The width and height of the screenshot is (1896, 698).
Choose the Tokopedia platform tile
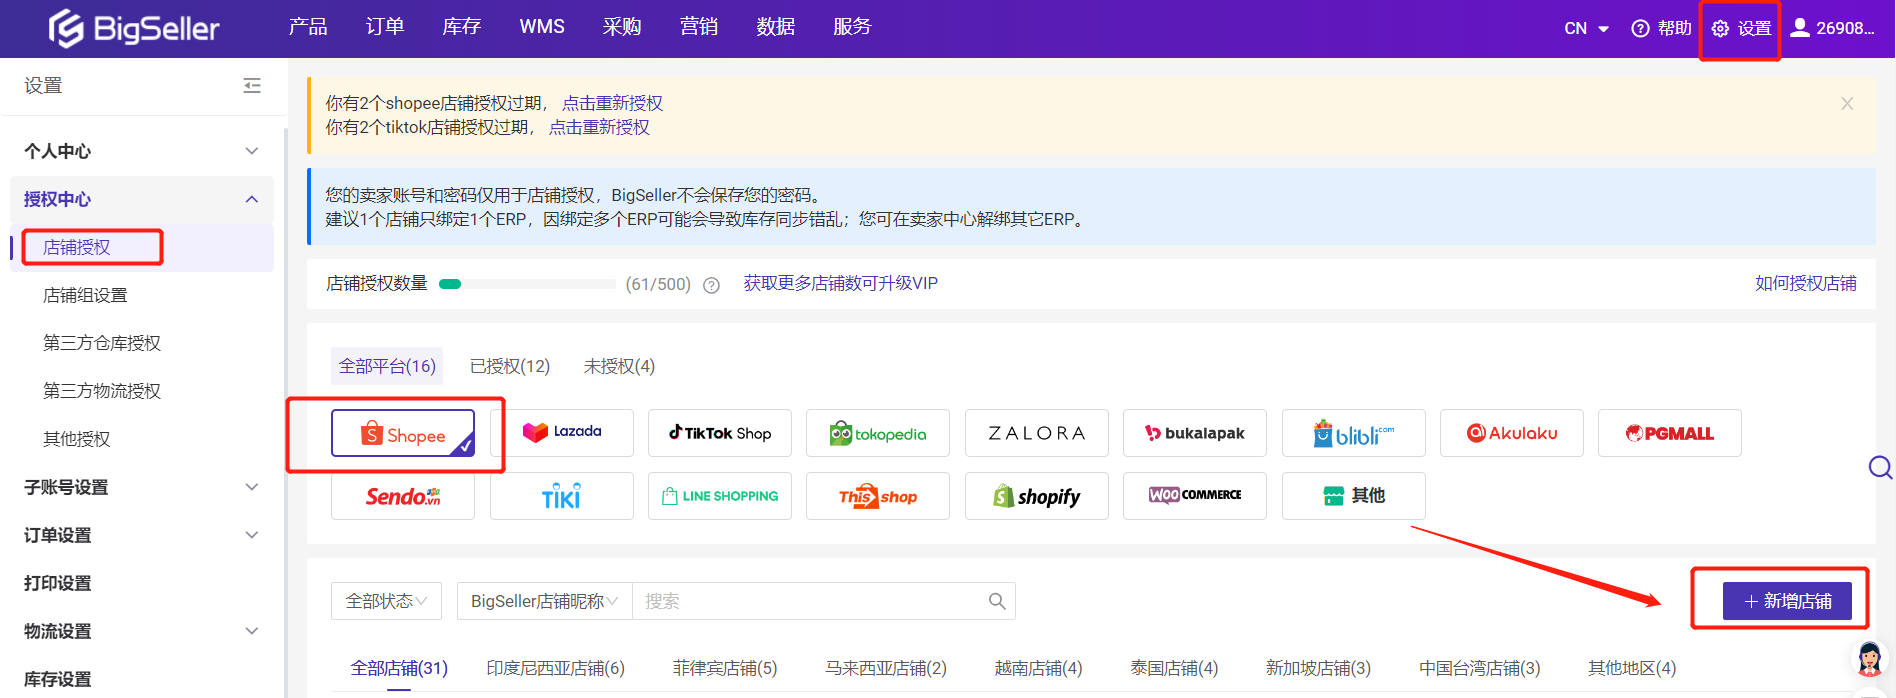coord(877,433)
